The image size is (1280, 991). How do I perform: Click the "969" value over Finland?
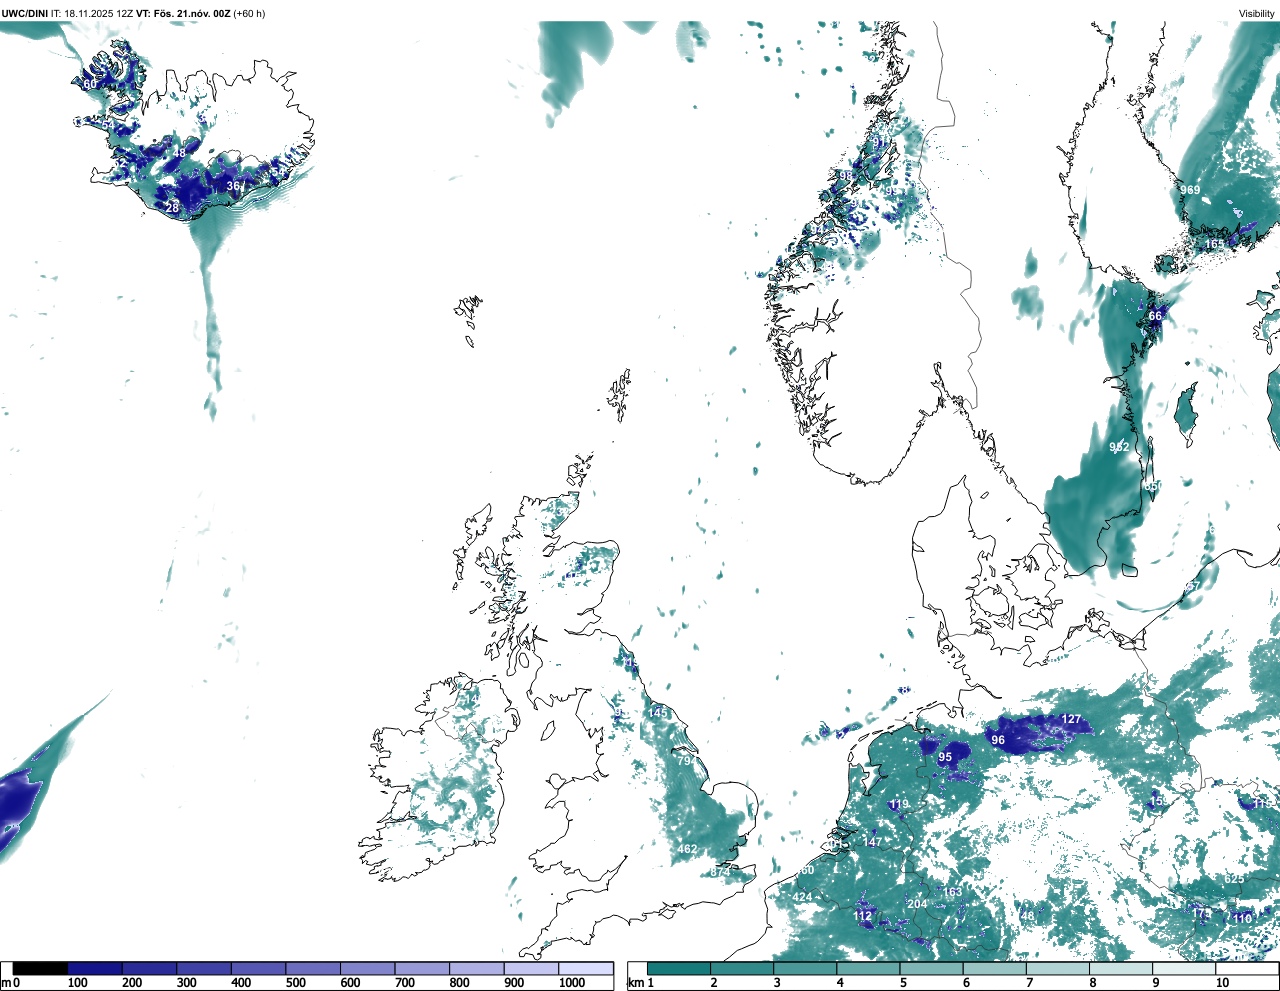tap(1190, 190)
